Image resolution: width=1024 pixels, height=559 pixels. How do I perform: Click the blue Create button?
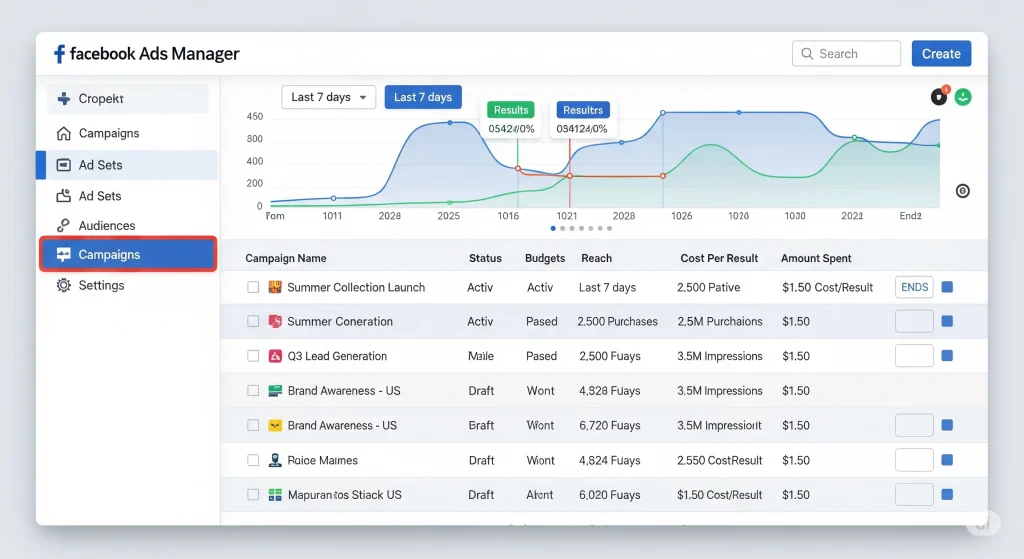941,54
